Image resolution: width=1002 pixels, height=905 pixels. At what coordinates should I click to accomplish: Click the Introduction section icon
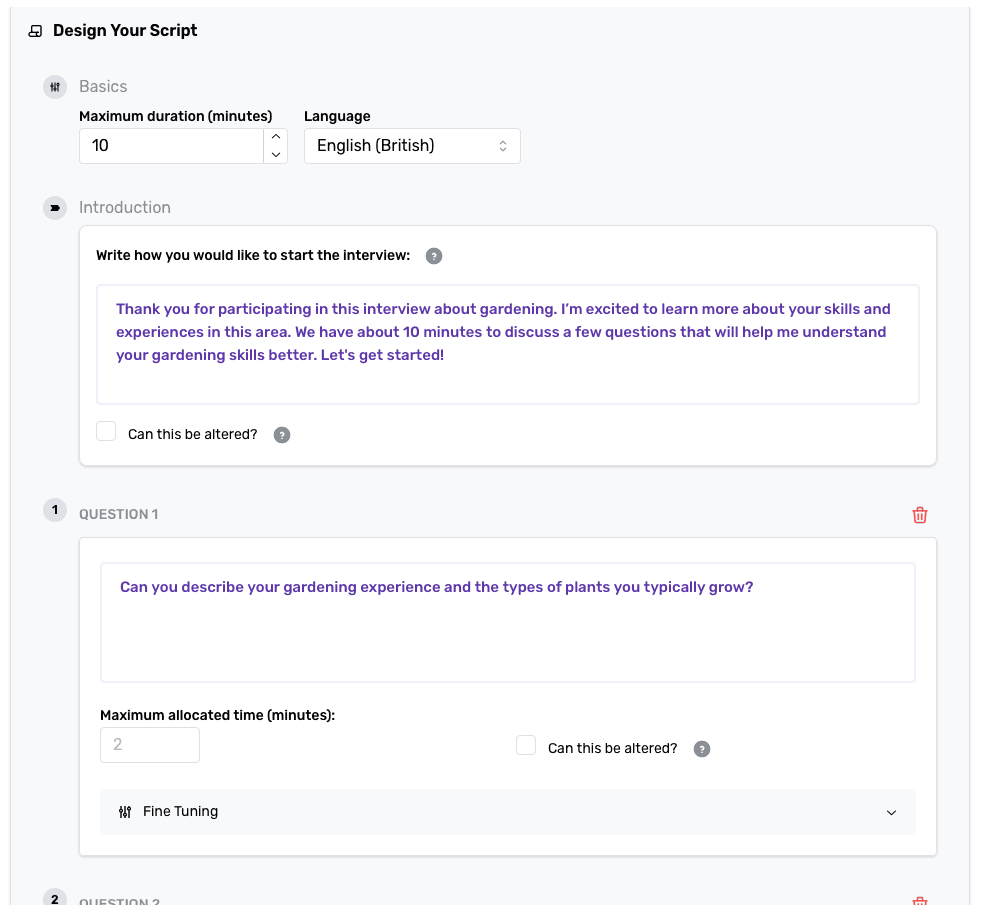tap(55, 208)
